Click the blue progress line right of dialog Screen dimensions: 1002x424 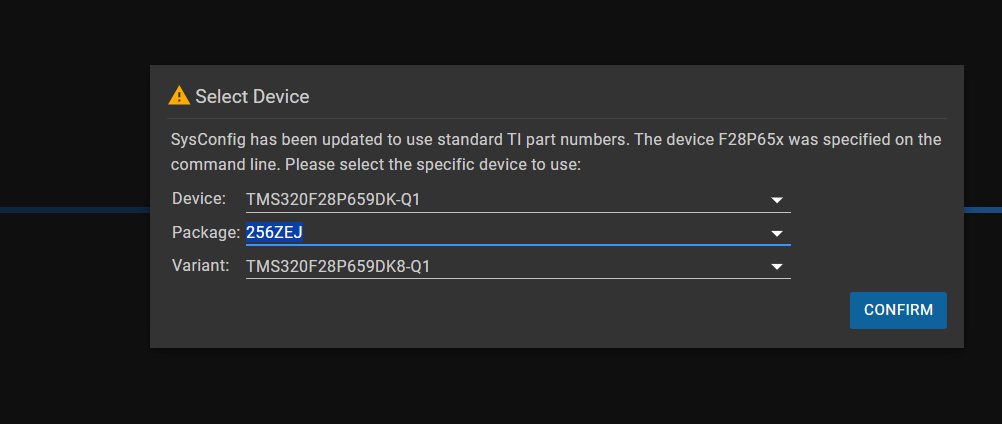click(x=983, y=209)
